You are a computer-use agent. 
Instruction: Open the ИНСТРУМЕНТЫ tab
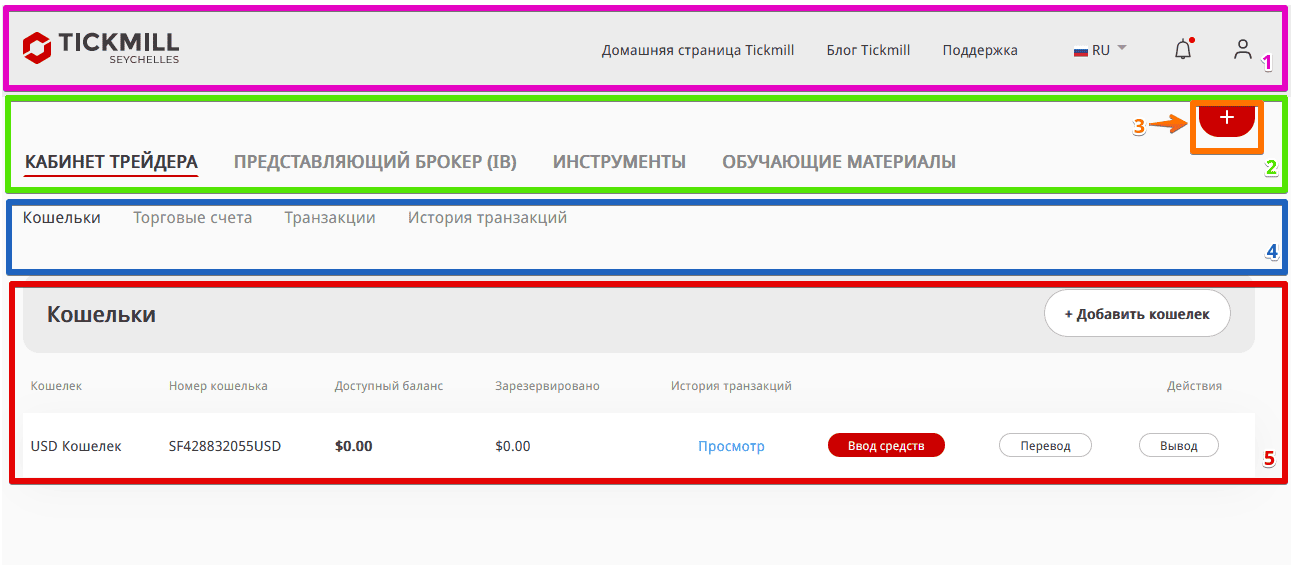(619, 161)
